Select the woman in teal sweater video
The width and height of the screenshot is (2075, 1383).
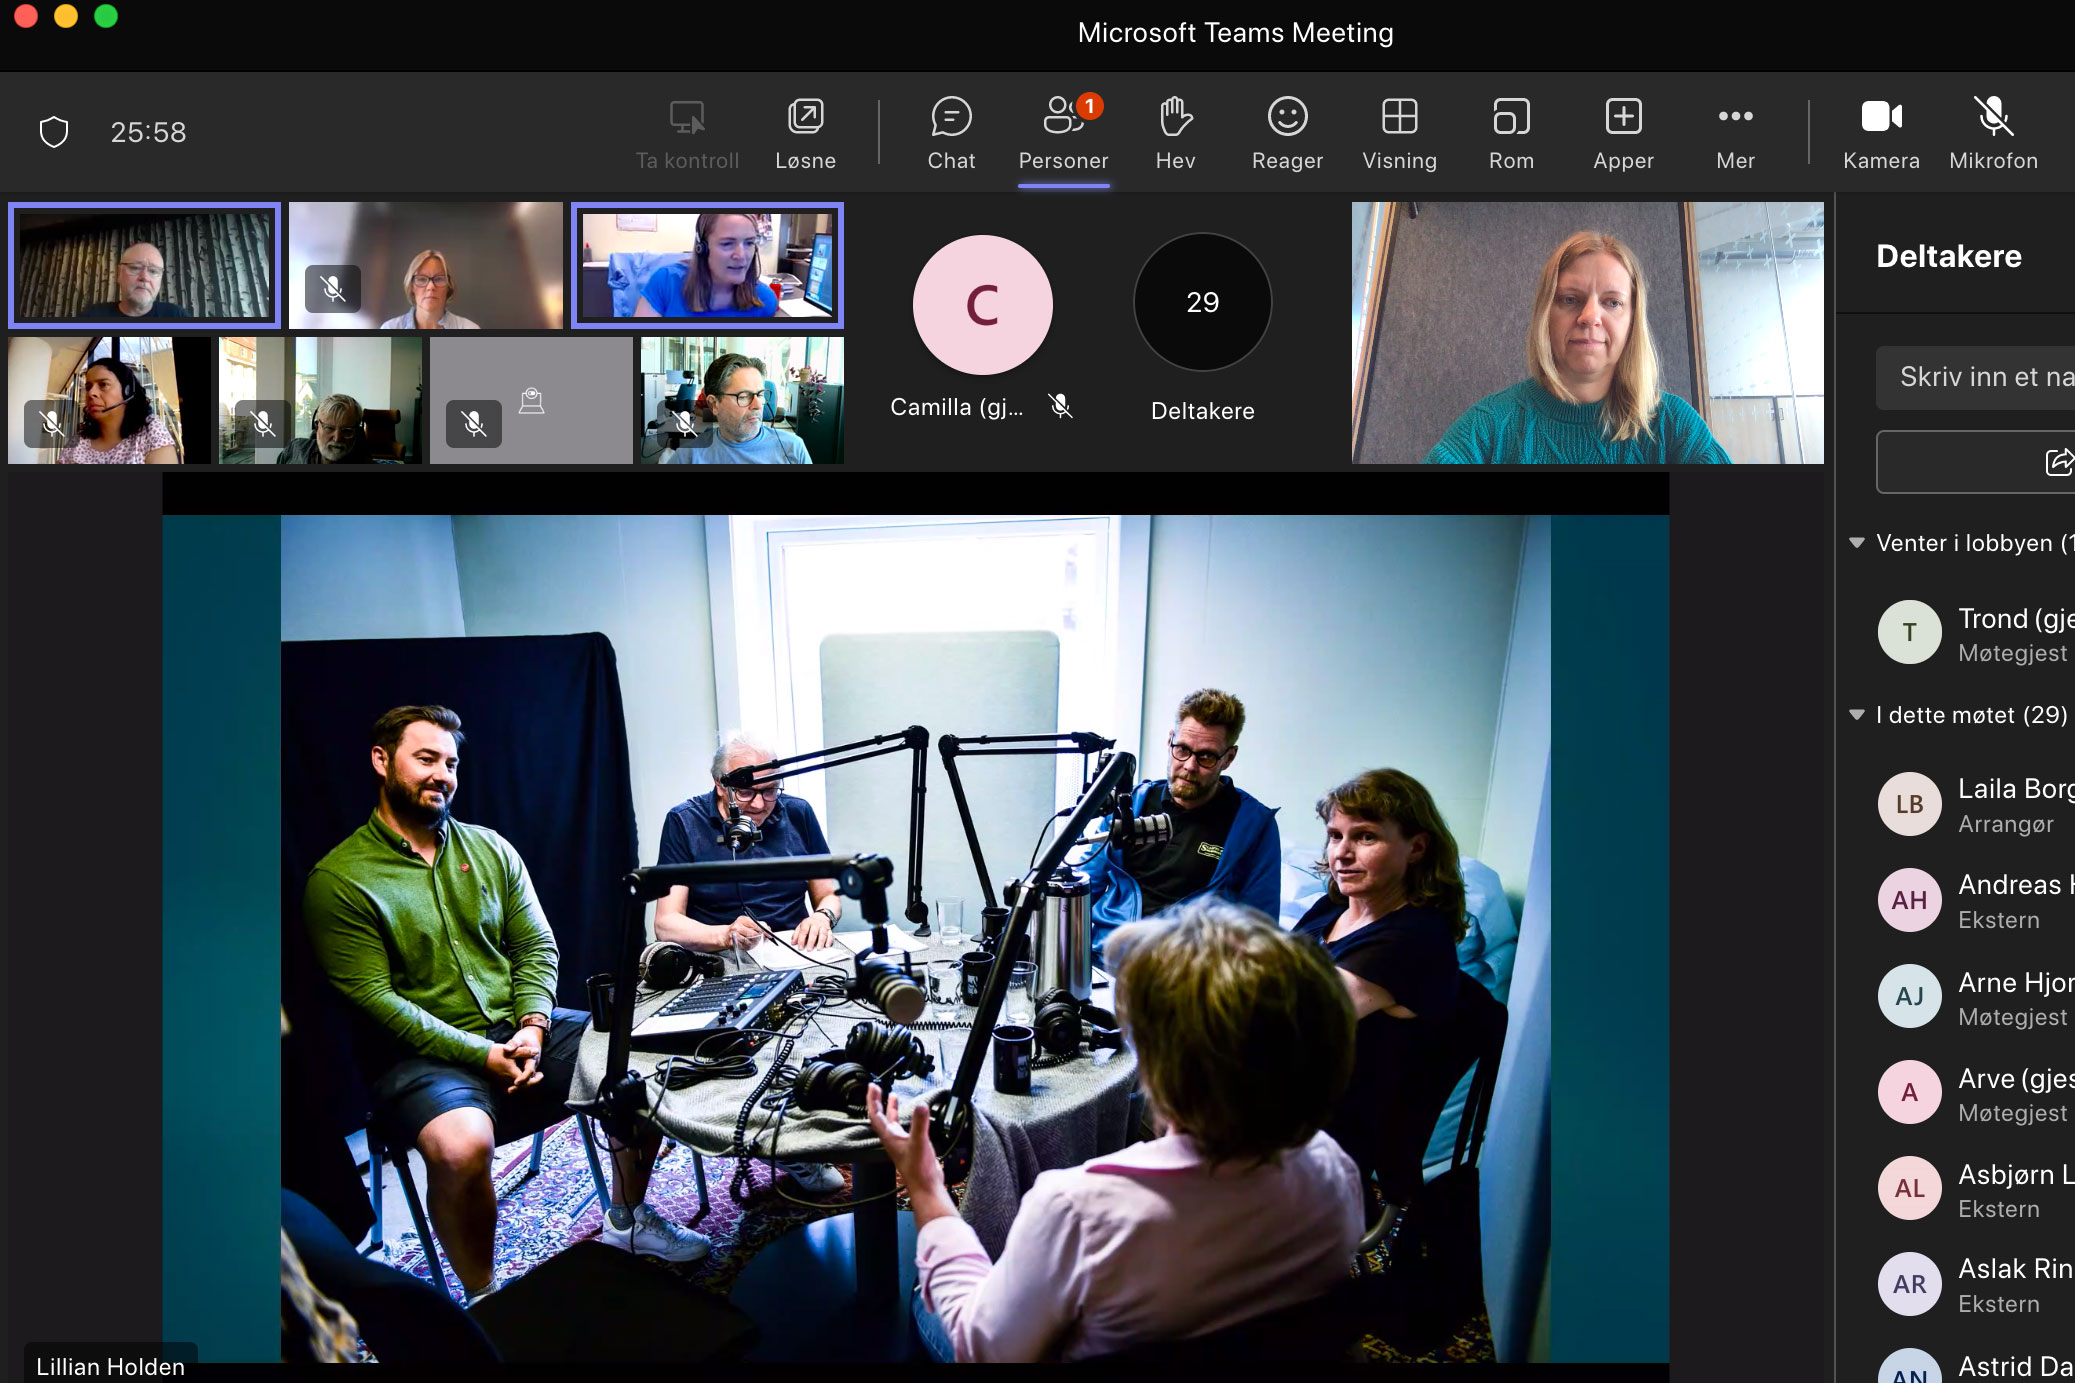click(x=1587, y=333)
